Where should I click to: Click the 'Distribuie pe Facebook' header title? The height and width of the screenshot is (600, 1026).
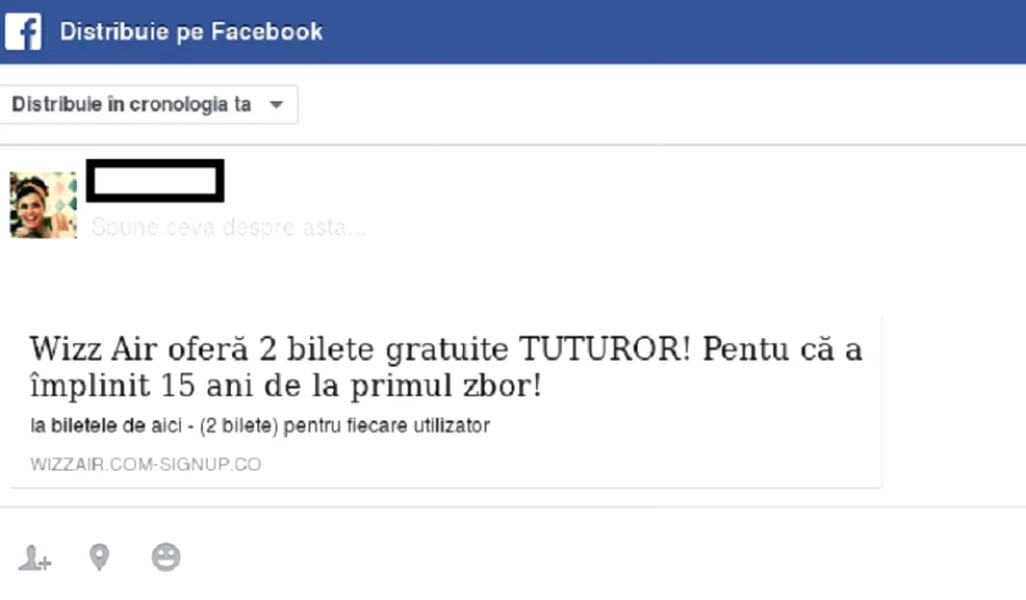tap(191, 31)
